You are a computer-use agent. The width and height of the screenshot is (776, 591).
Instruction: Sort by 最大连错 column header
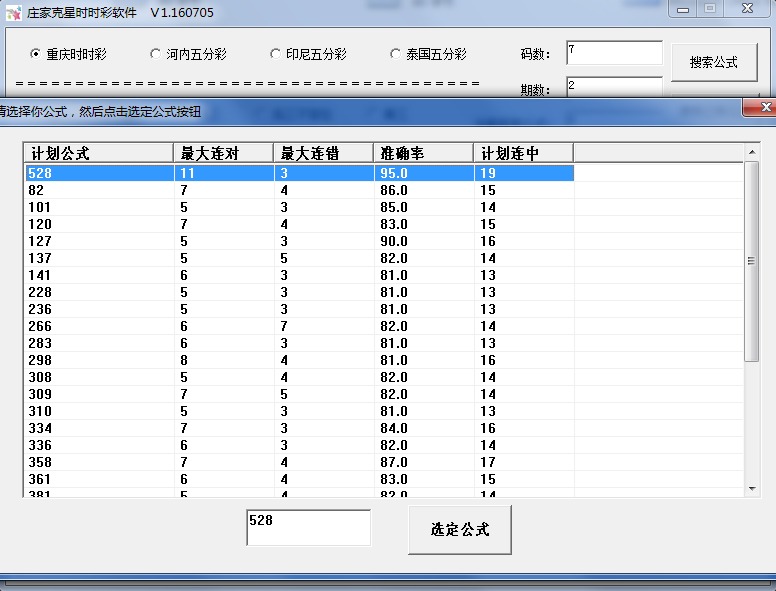point(322,153)
